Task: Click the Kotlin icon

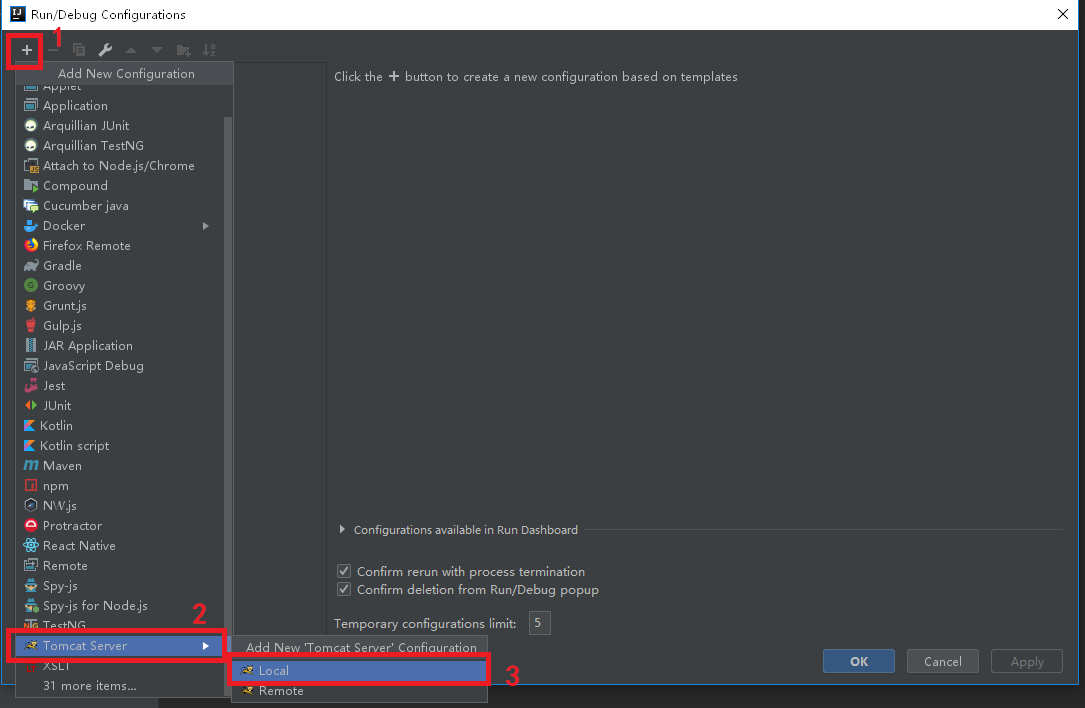Action: (x=29, y=426)
